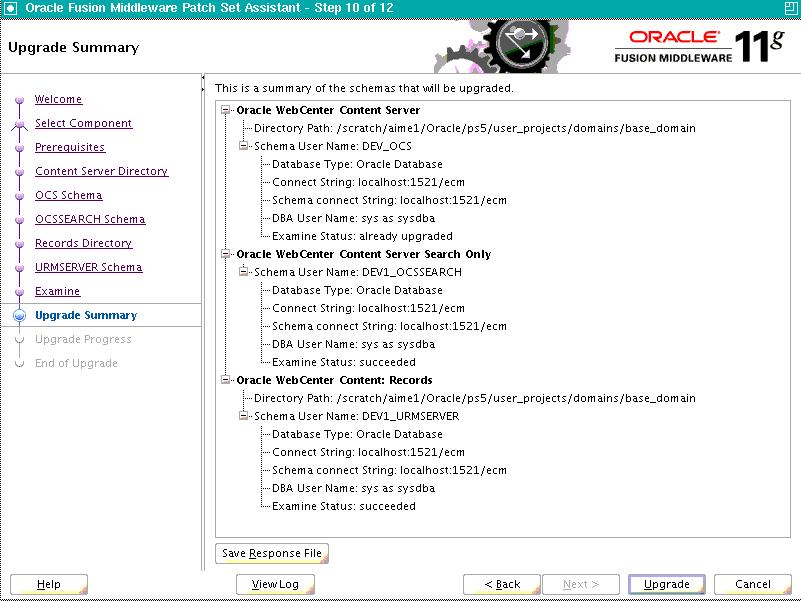Screen dimensions: 801x601
Task: Open the Select Component step
Action: 83,123
